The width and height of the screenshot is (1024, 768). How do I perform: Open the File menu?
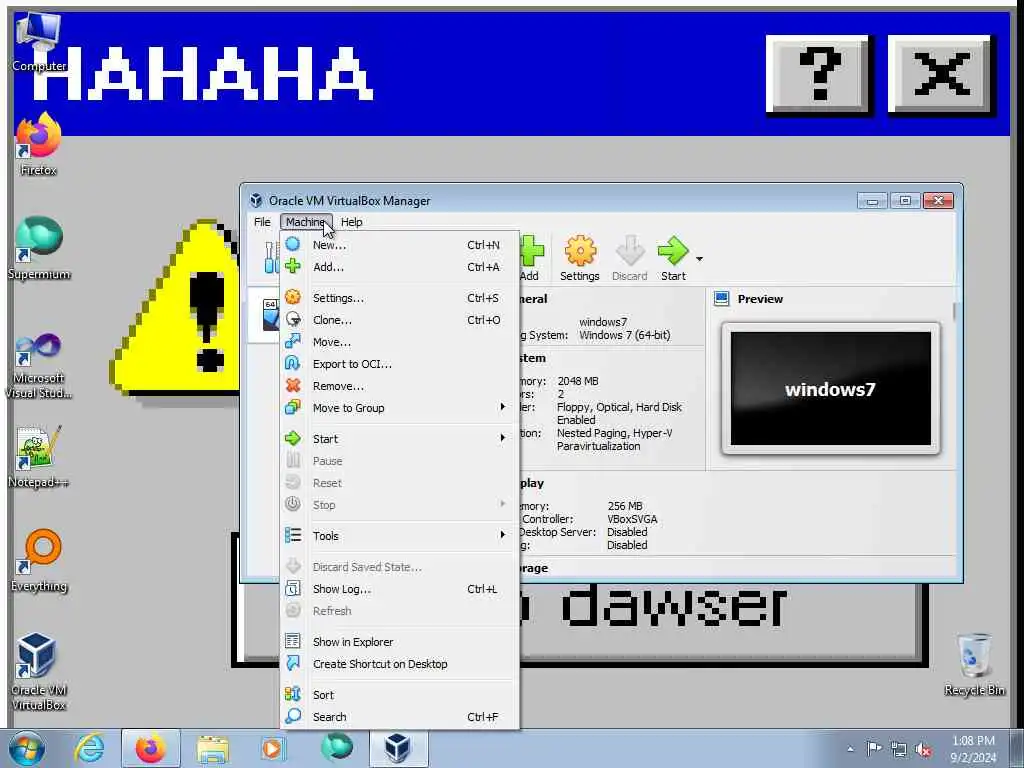click(x=262, y=222)
